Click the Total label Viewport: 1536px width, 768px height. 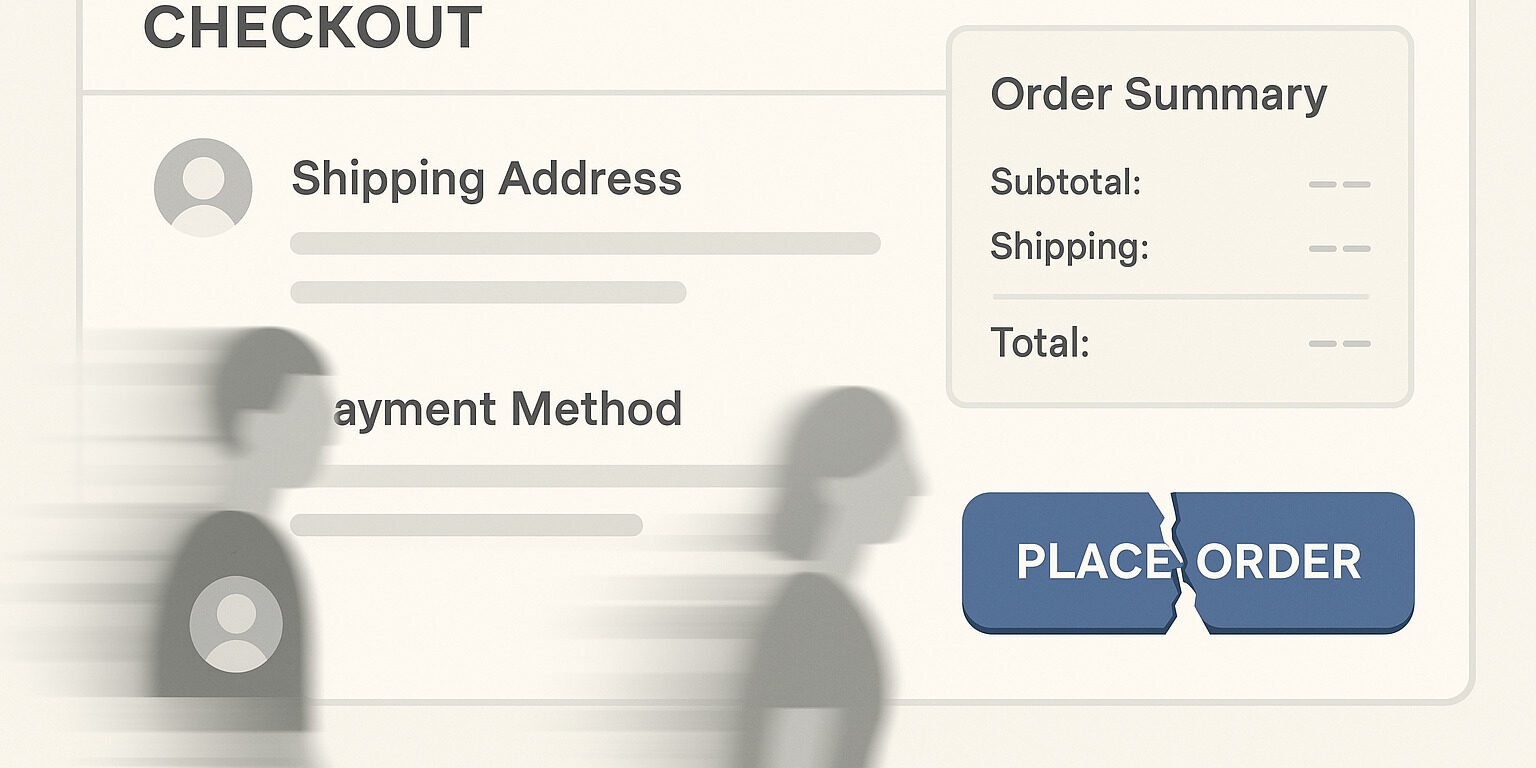tap(1040, 343)
